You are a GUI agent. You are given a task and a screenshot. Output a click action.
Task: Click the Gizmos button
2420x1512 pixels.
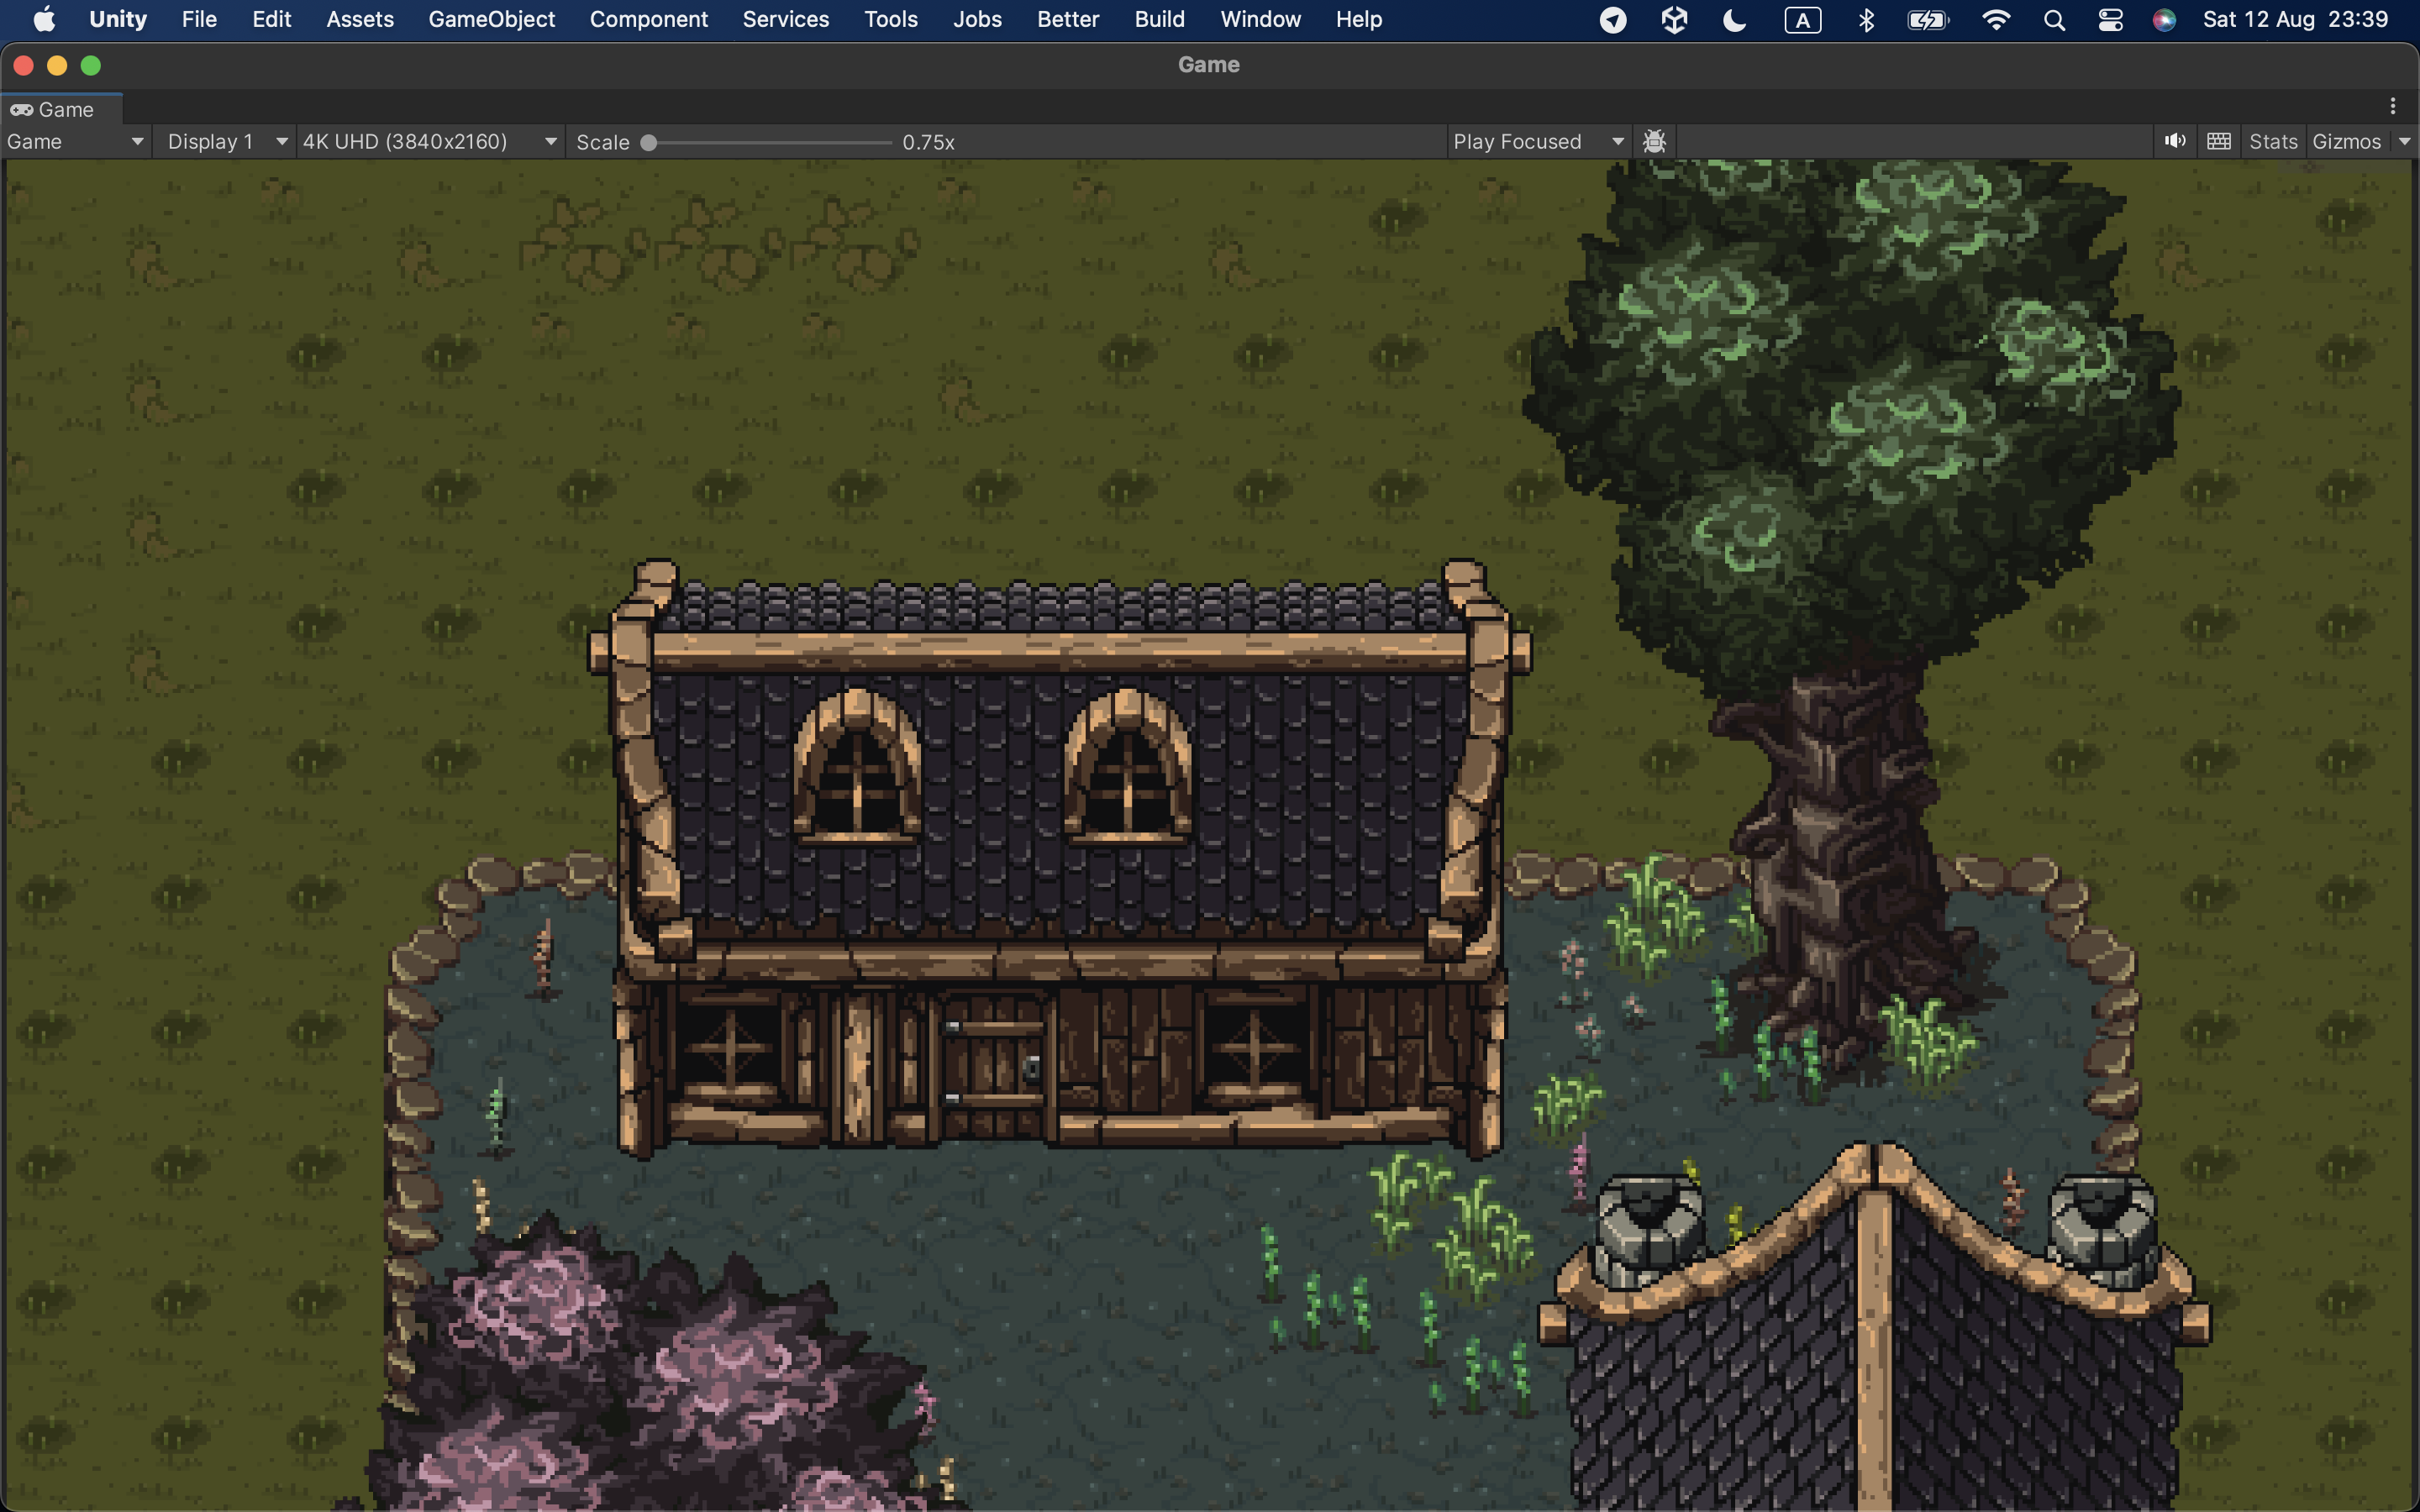click(2345, 141)
